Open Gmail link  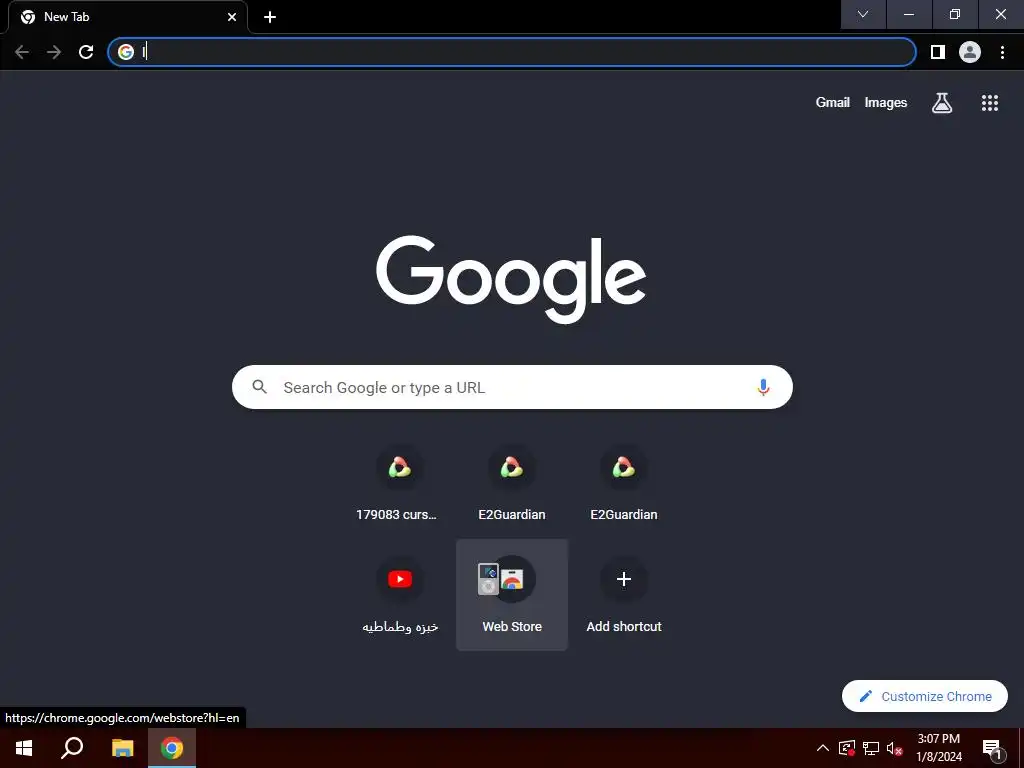pos(833,103)
